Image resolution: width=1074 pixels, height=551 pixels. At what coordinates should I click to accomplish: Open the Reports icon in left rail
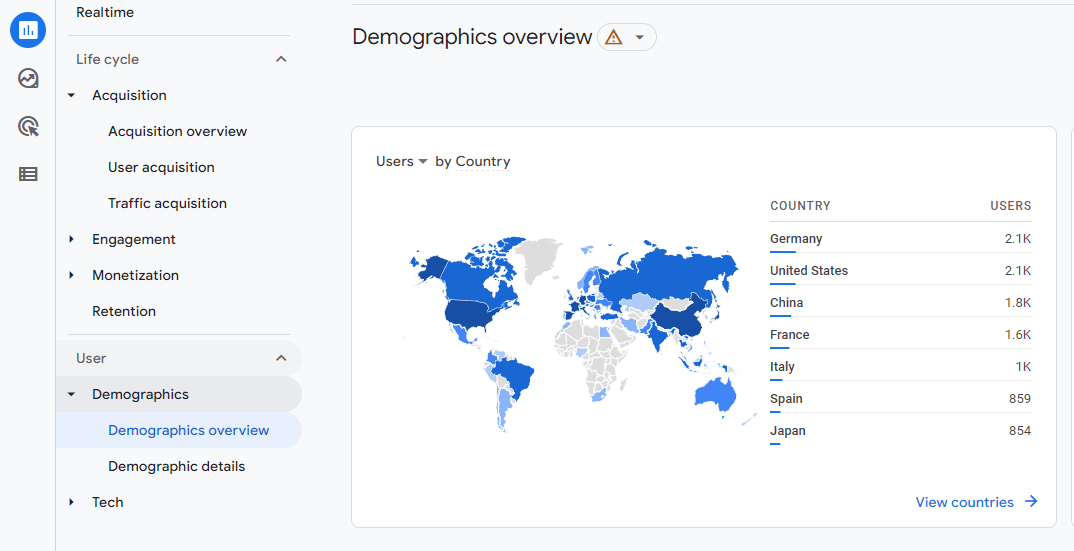coord(28,30)
